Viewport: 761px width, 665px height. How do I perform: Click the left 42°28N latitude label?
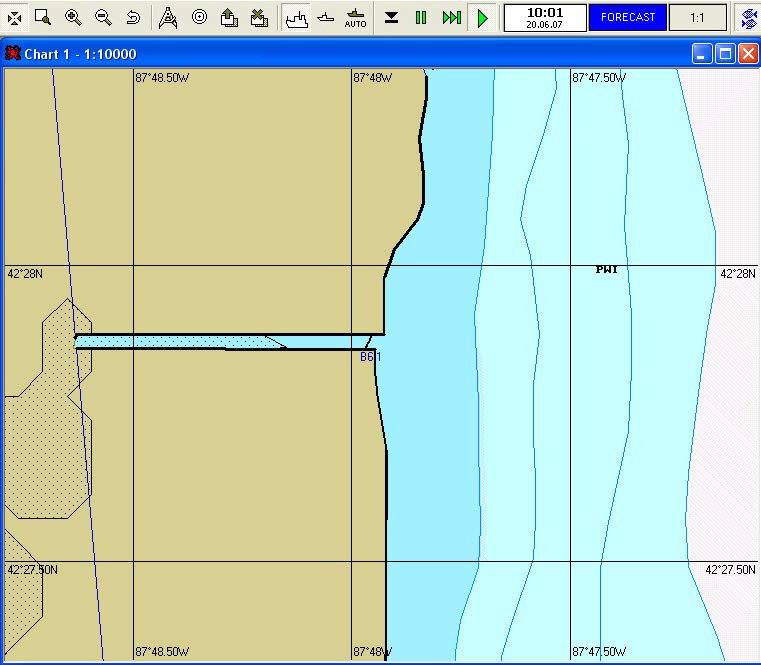coord(25,274)
